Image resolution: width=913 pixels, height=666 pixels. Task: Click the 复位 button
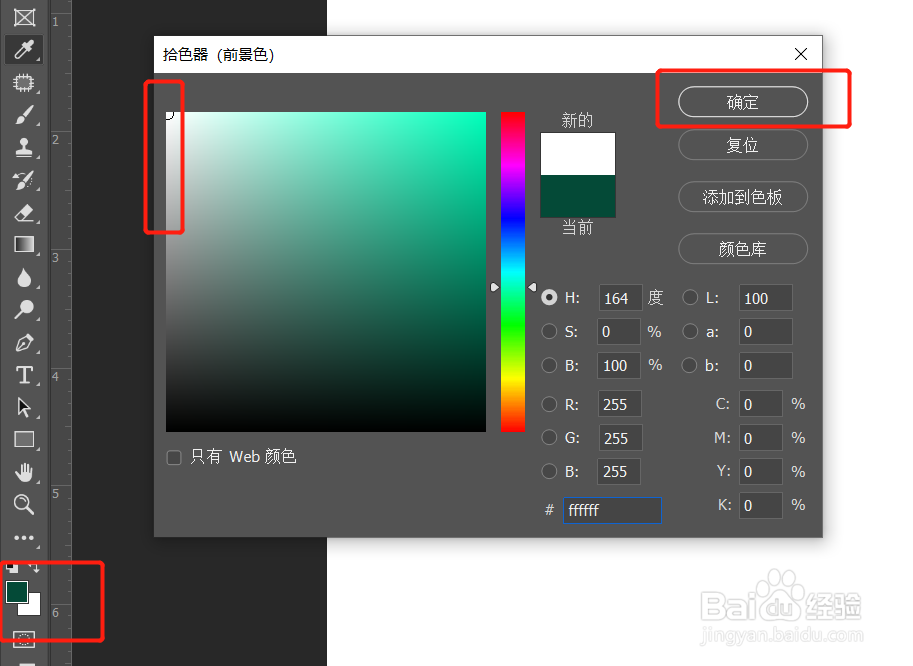coord(743,145)
